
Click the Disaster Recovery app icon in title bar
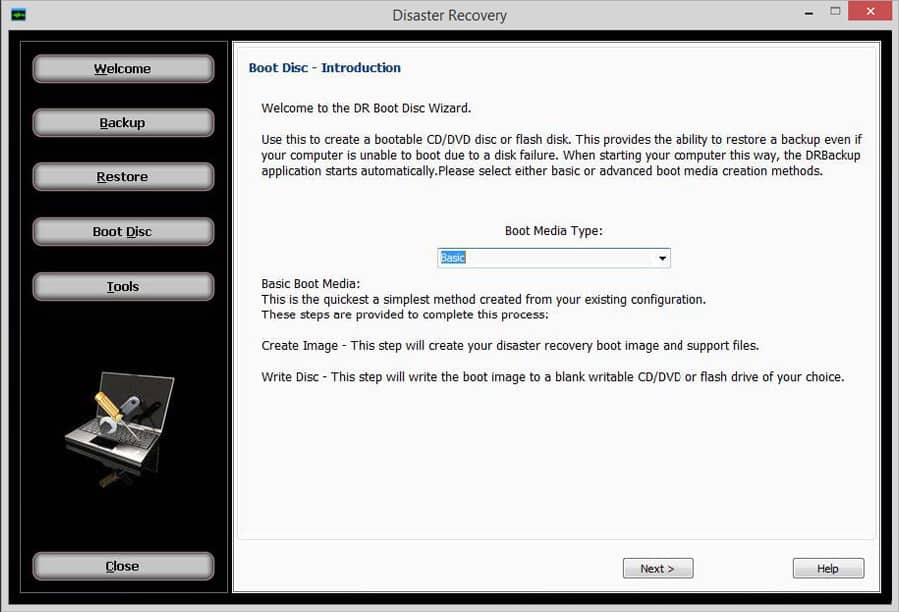coord(18,15)
